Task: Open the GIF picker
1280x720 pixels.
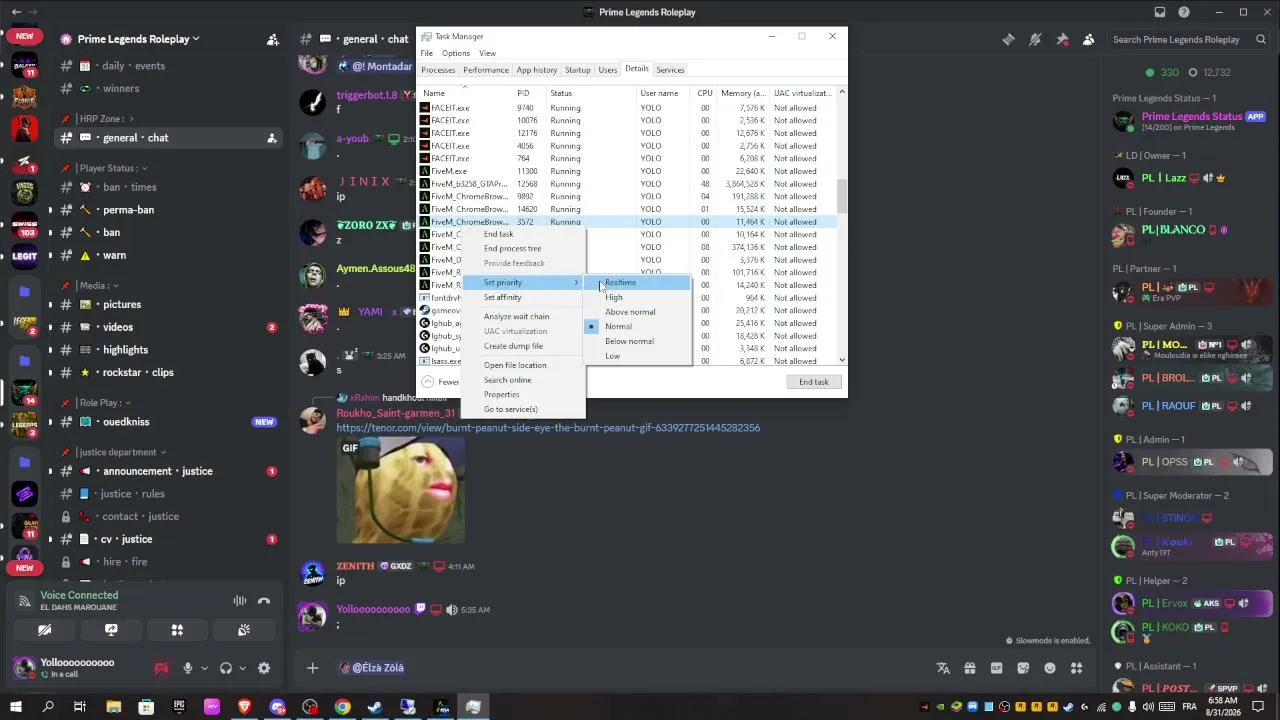Action: click(996, 668)
